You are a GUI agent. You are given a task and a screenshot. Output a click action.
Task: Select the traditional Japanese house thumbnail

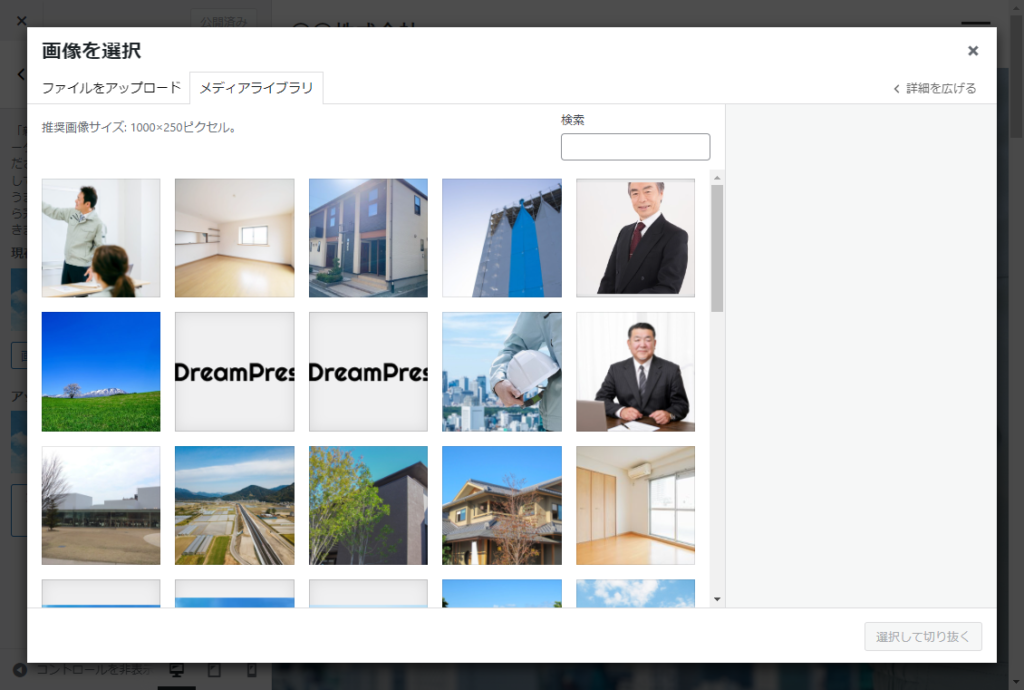point(502,505)
